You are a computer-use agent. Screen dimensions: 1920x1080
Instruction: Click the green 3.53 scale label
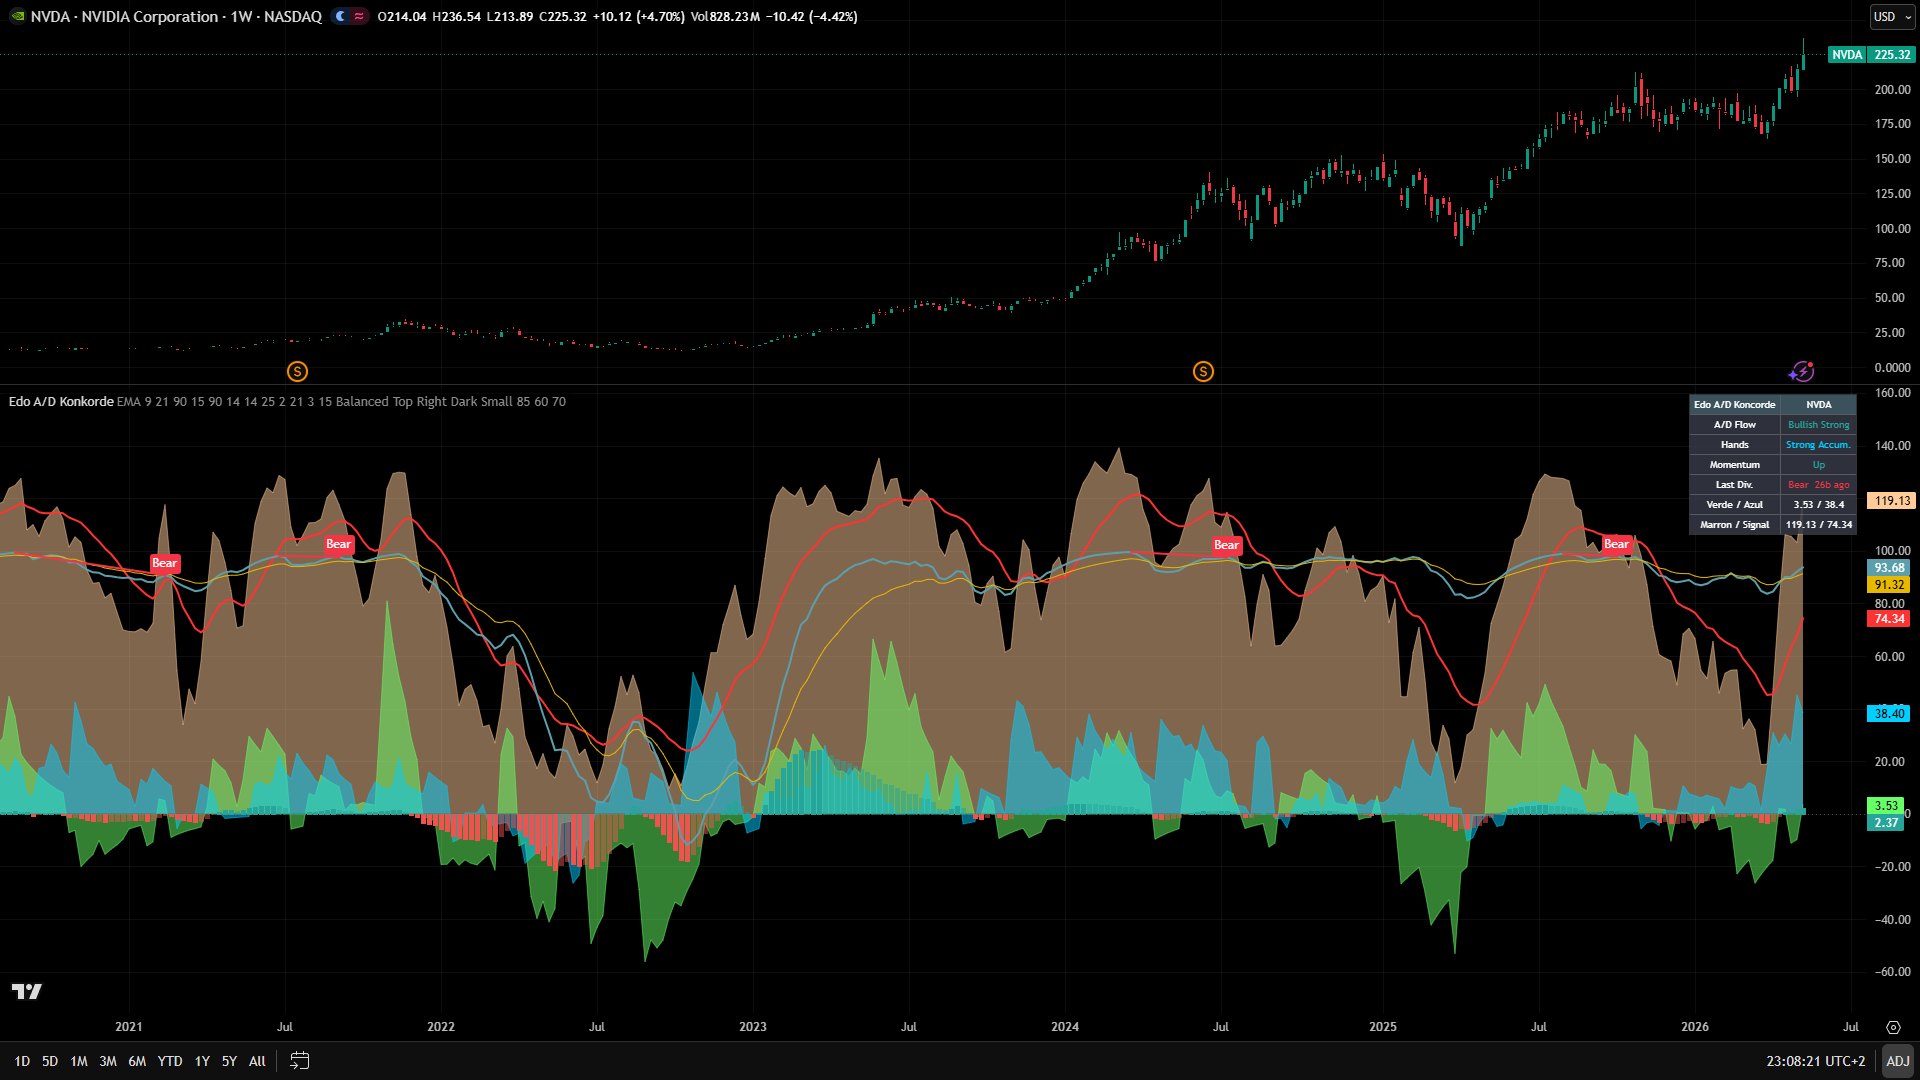coord(1885,806)
